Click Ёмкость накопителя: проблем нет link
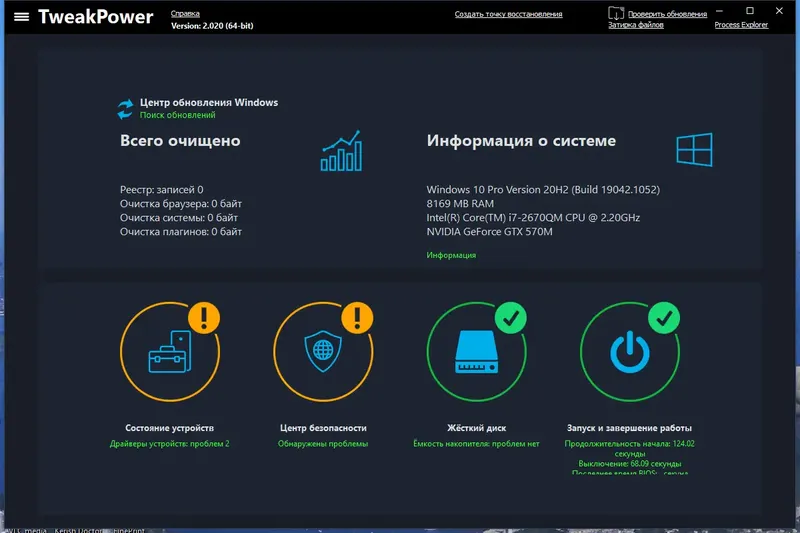This screenshot has height=533, width=800. 476,444
